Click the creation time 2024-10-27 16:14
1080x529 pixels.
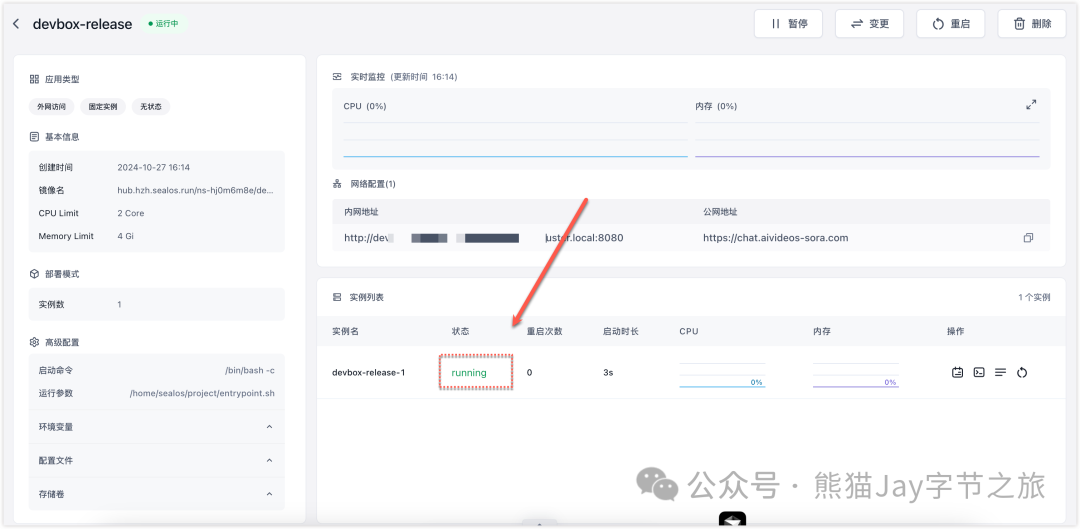click(x=154, y=167)
